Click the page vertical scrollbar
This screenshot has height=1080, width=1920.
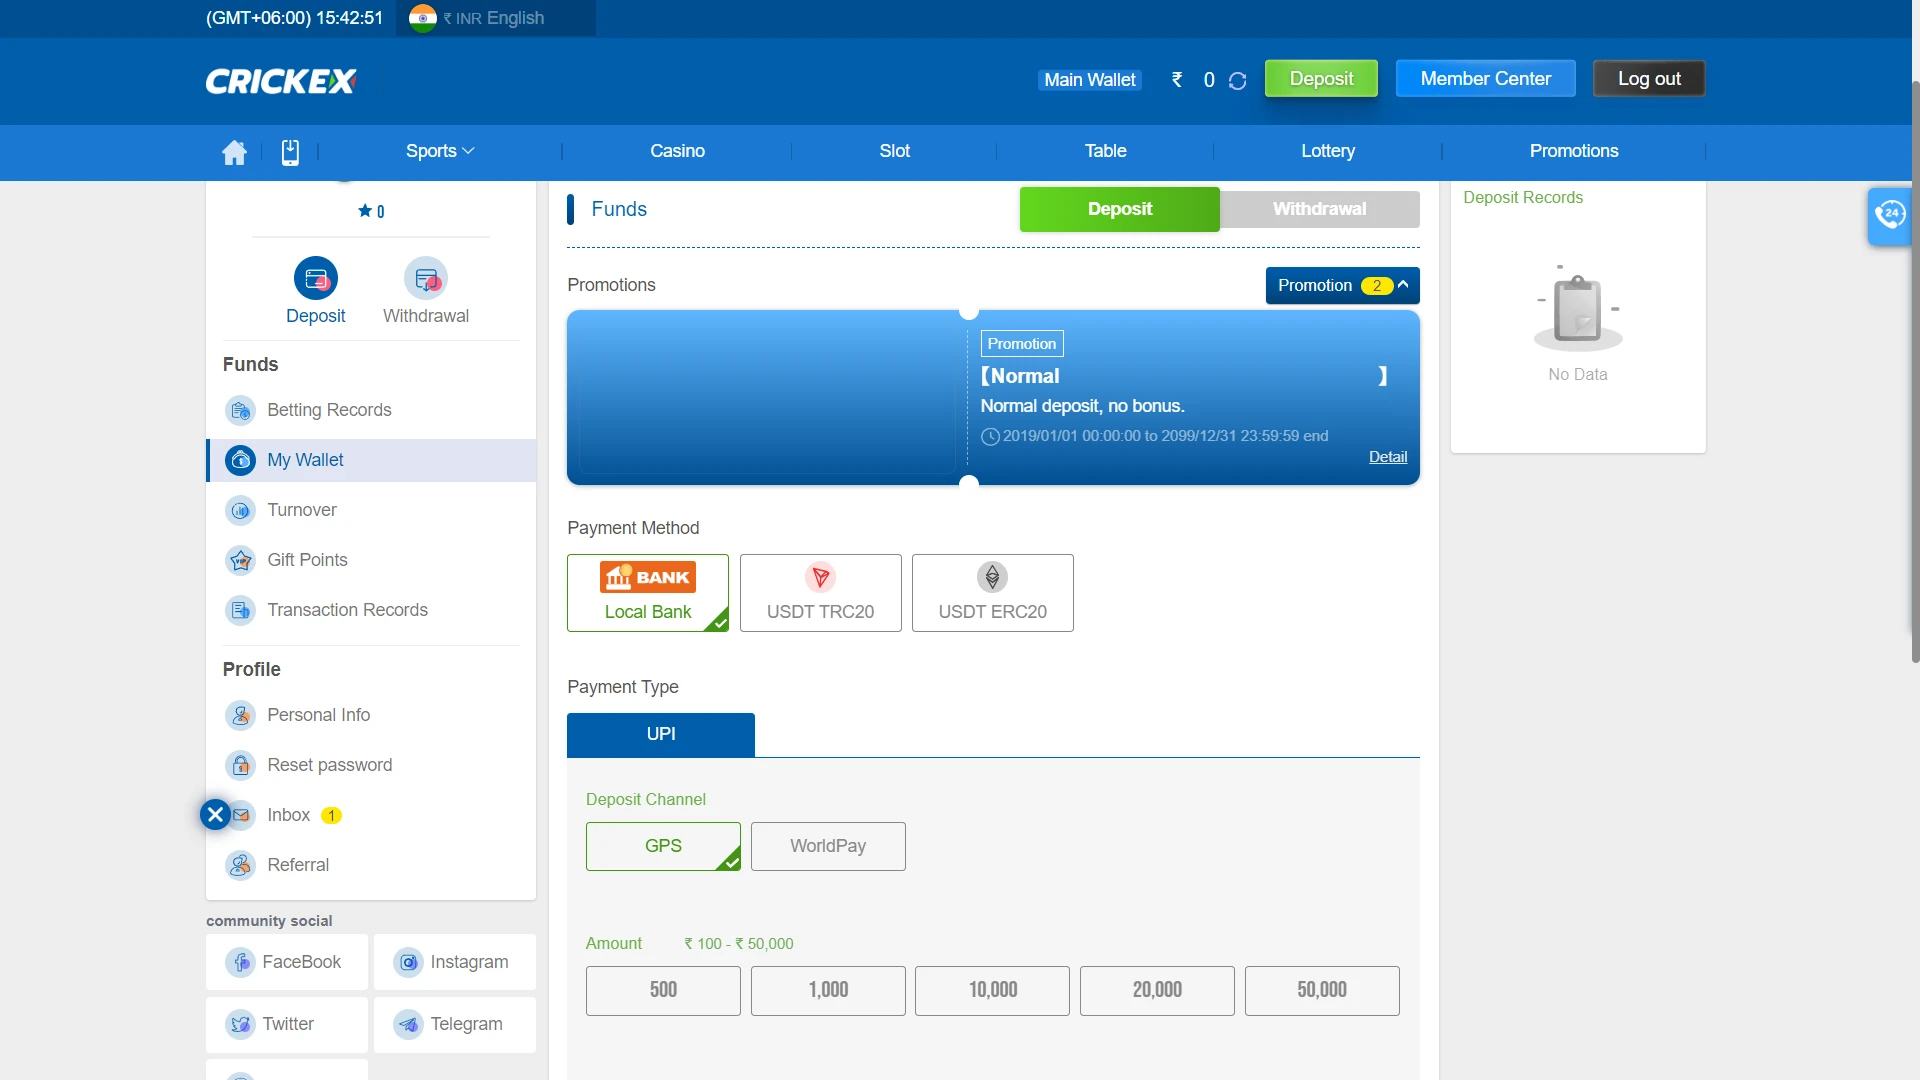point(1914,370)
